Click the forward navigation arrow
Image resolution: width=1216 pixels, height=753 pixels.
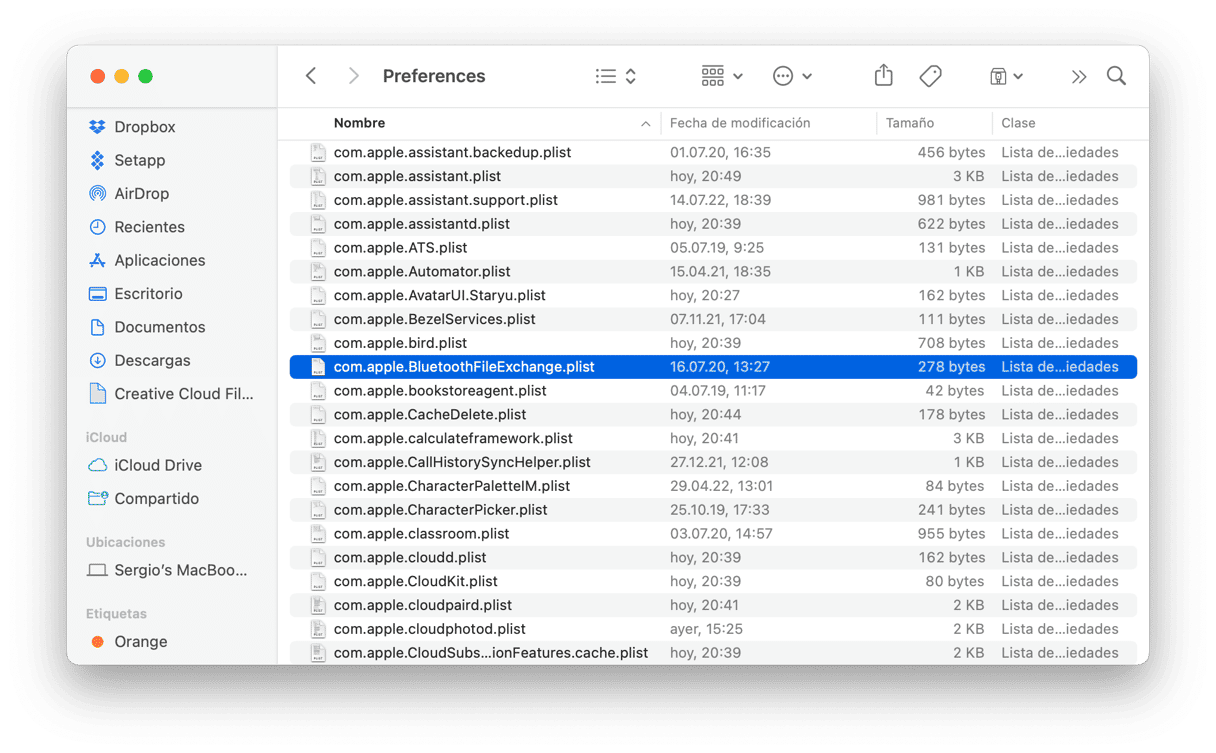click(353, 76)
